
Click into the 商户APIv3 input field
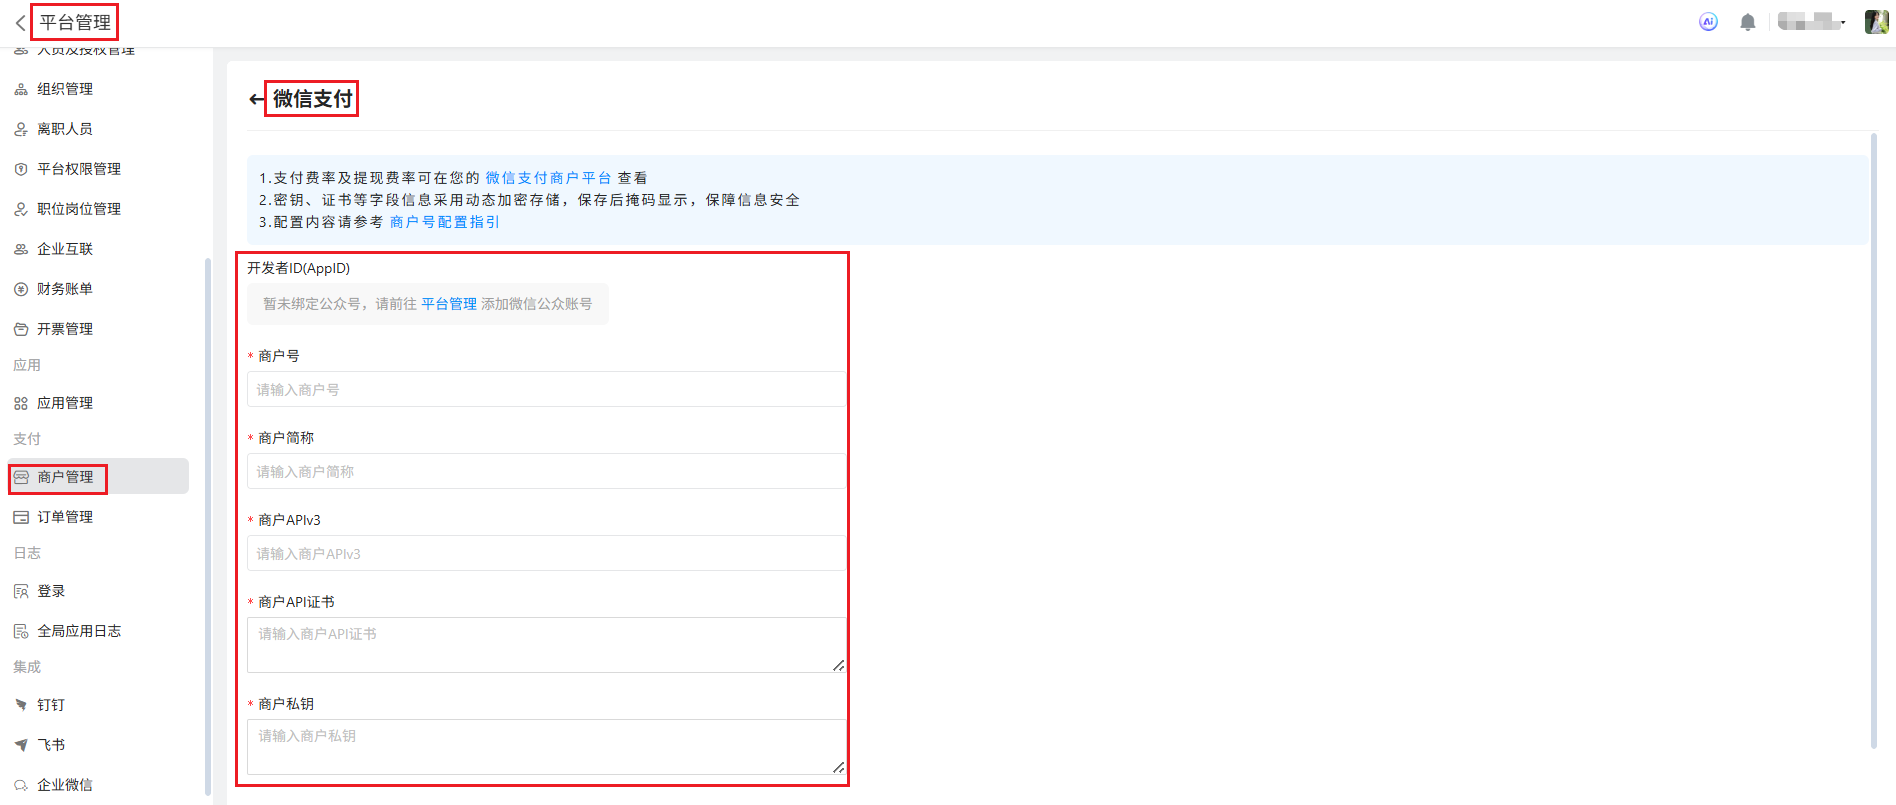546,554
